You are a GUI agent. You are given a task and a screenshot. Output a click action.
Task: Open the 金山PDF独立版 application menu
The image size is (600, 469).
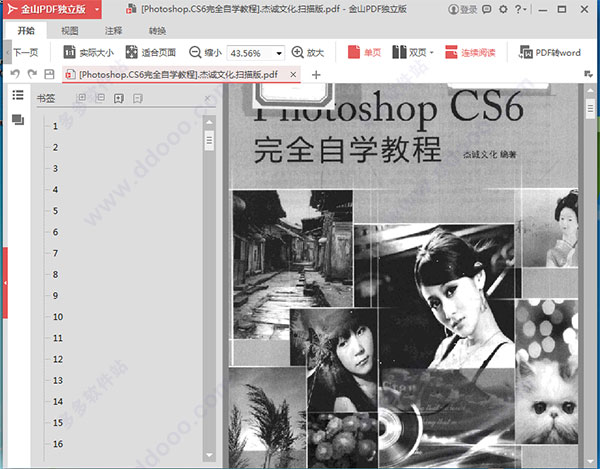coord(52,9)
